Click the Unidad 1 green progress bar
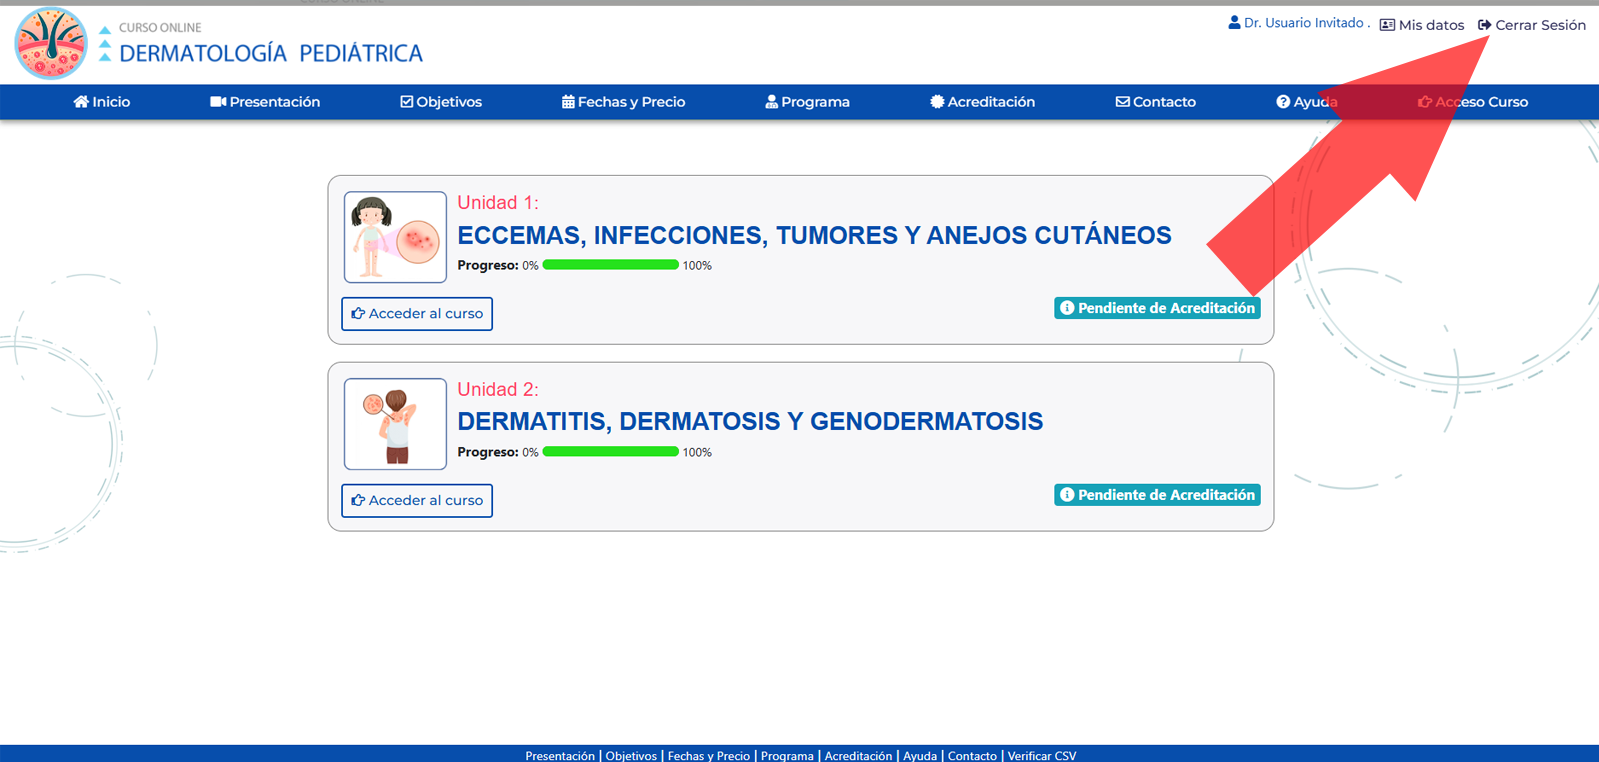 [610, 265]
